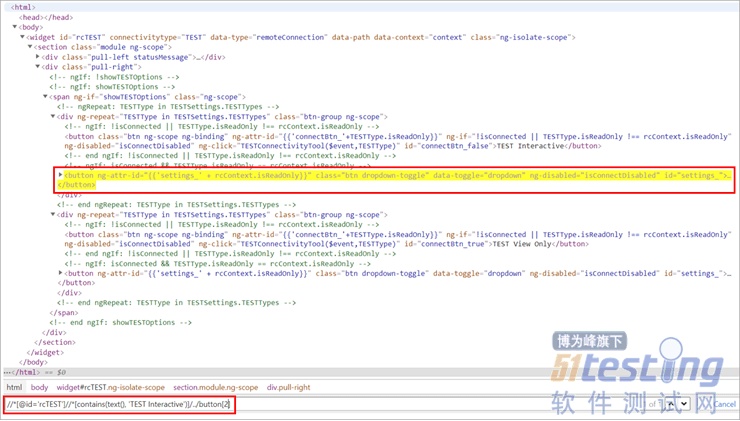This screenshot has width=740, height=421.
Task: Select the opening <html> tag line
Action: (x=23, y=7)
